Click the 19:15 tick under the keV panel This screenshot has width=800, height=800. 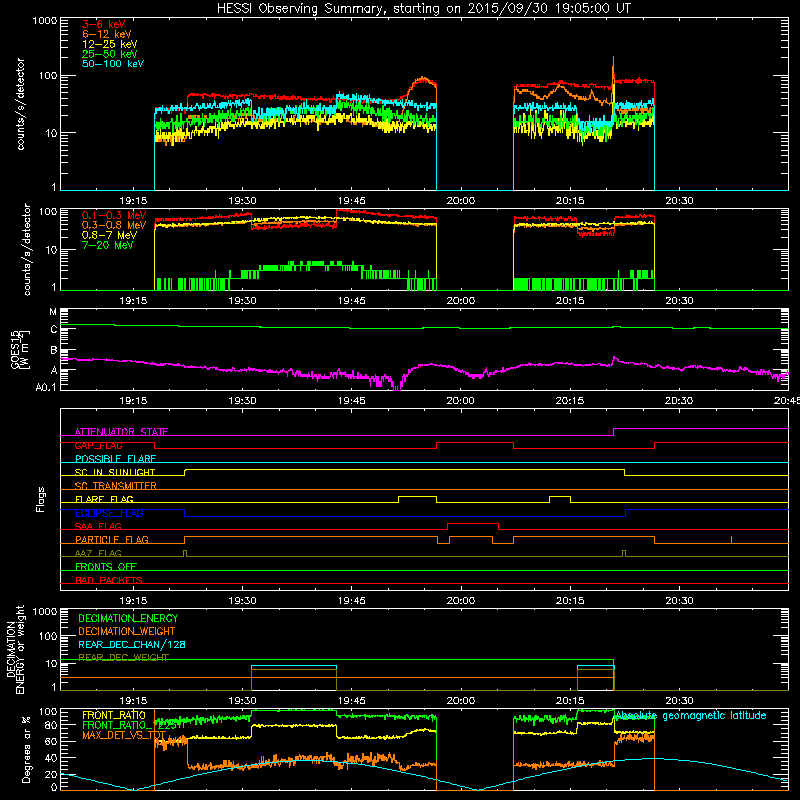pos(133,201)
